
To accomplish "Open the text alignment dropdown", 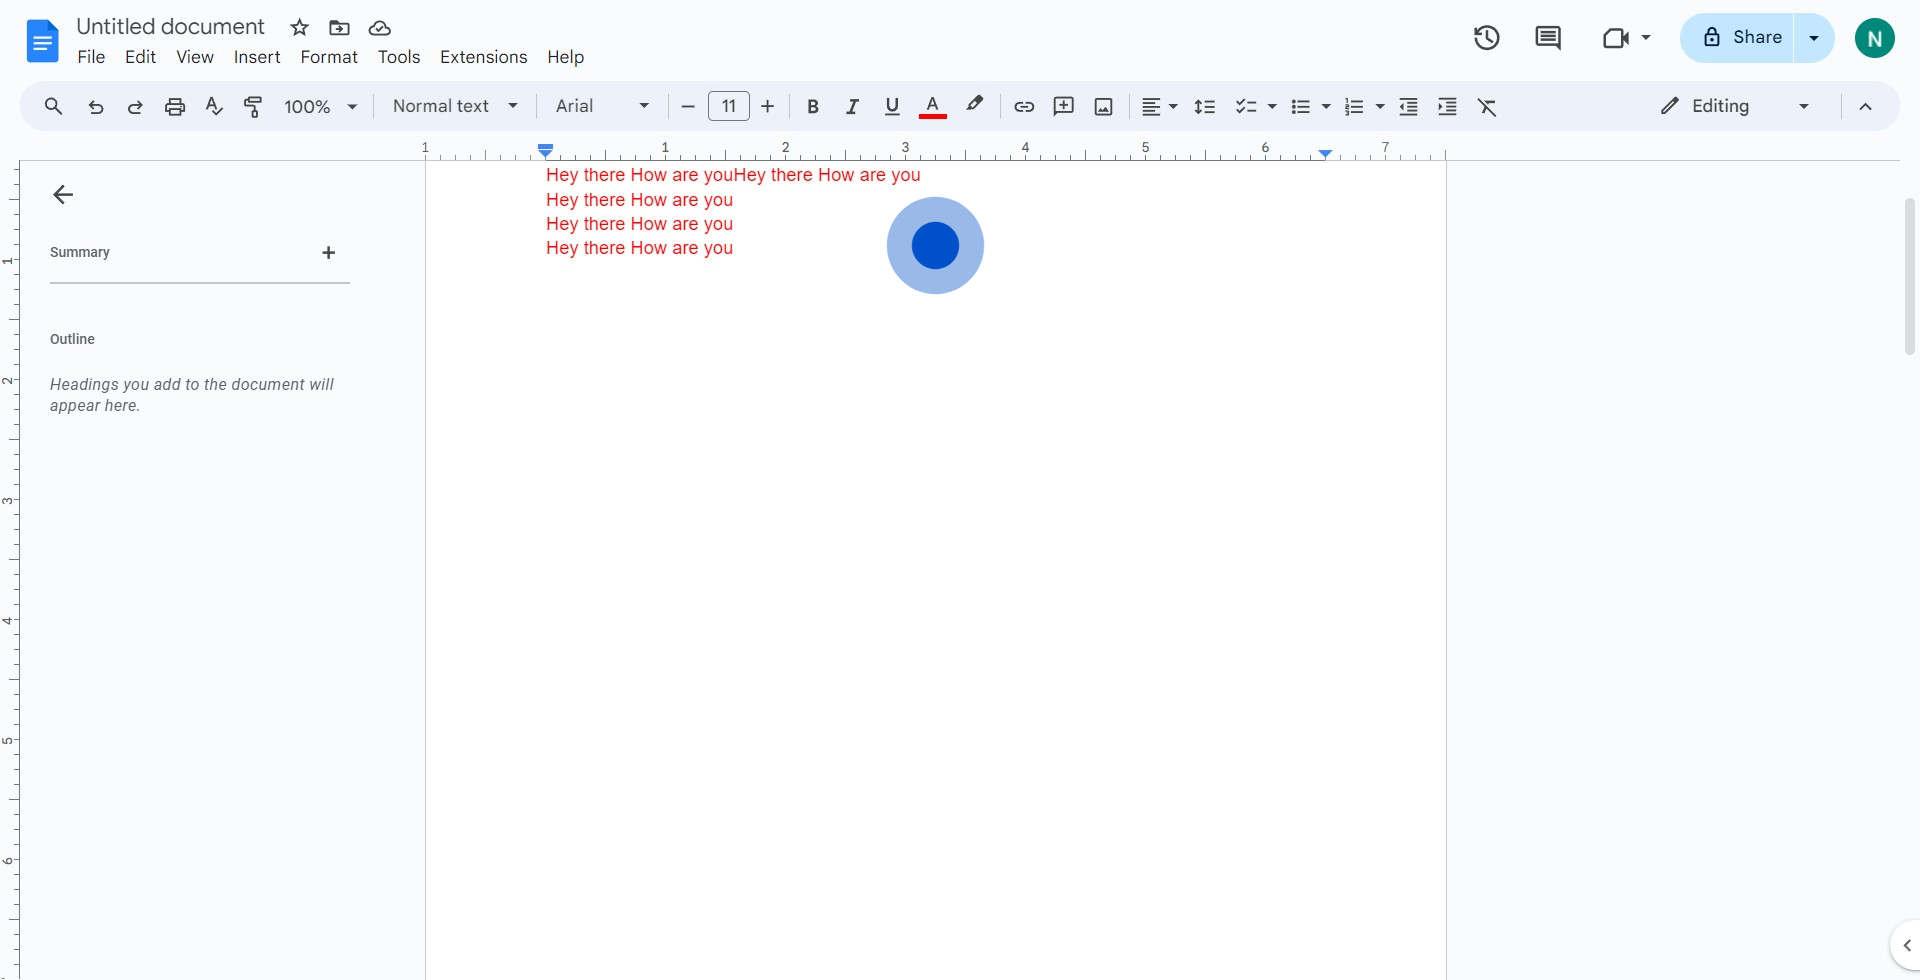I will point(1160,106).
